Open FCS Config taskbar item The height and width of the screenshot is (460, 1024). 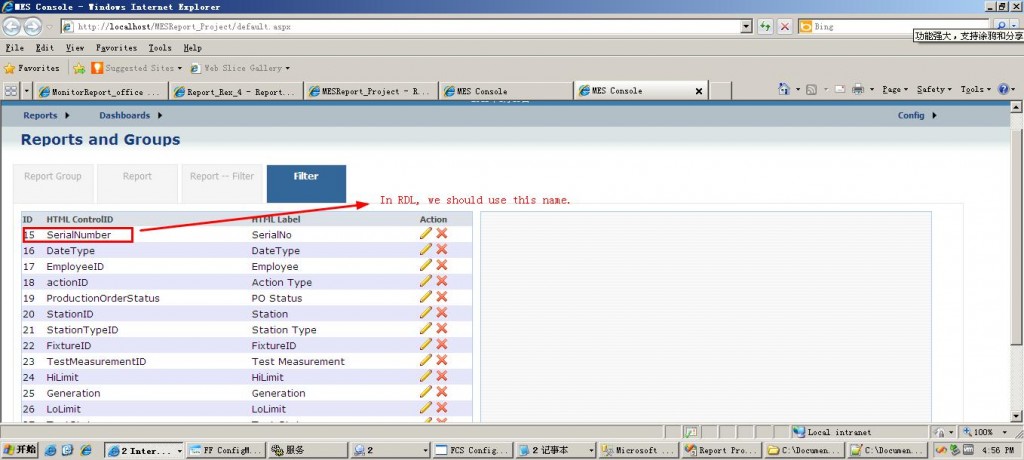[x=472, y=450]
